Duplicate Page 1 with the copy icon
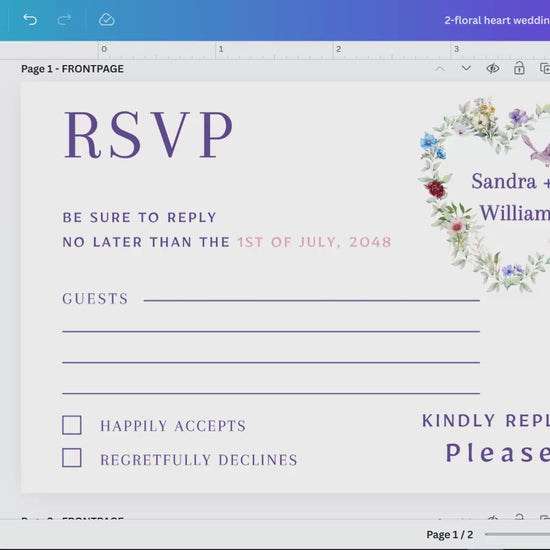 tap(545, 68)
